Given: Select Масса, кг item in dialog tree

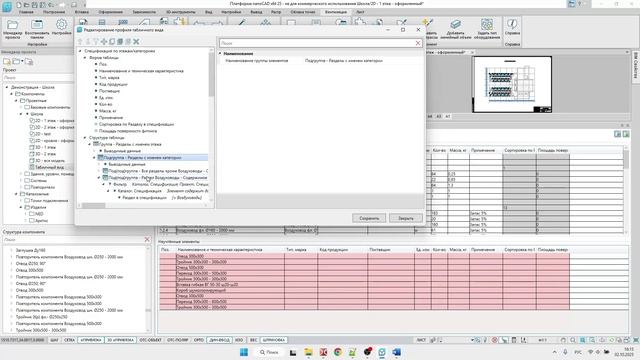Looking at the screenshot, I should coord(107,111).
